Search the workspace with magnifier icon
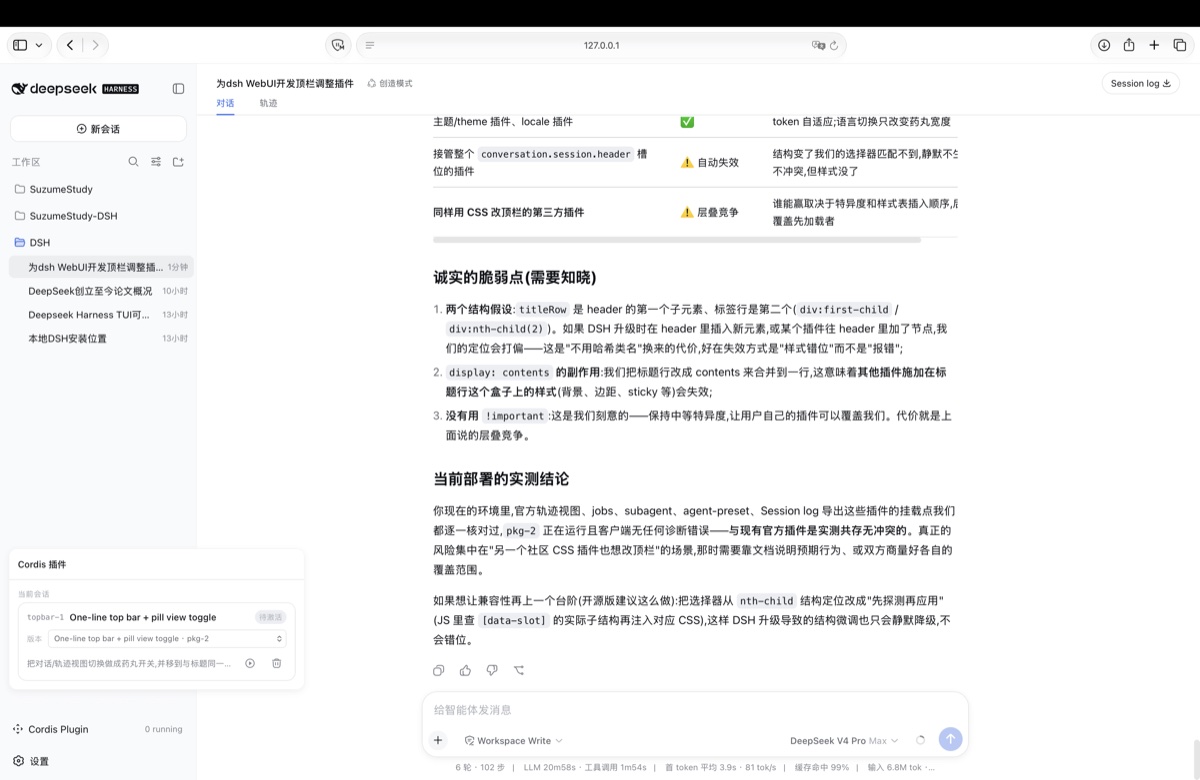 (133, 161)
